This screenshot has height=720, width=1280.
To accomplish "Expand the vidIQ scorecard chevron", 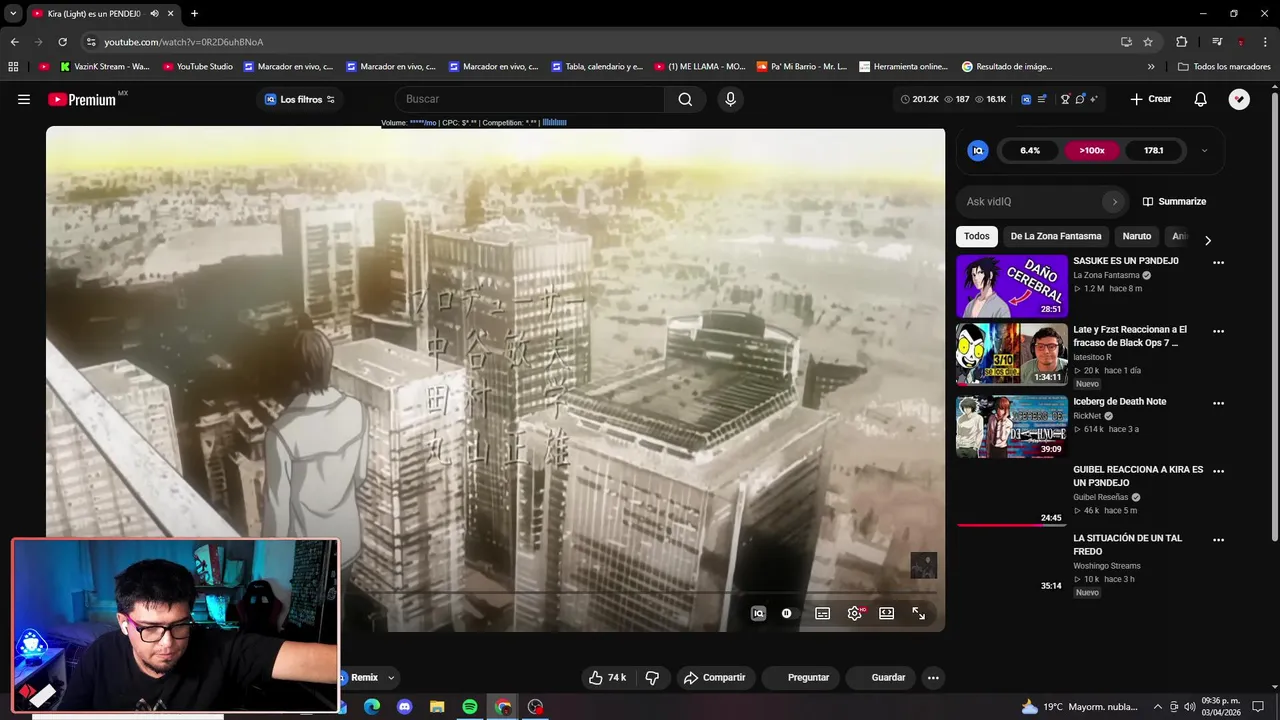I will (1204, 151).
